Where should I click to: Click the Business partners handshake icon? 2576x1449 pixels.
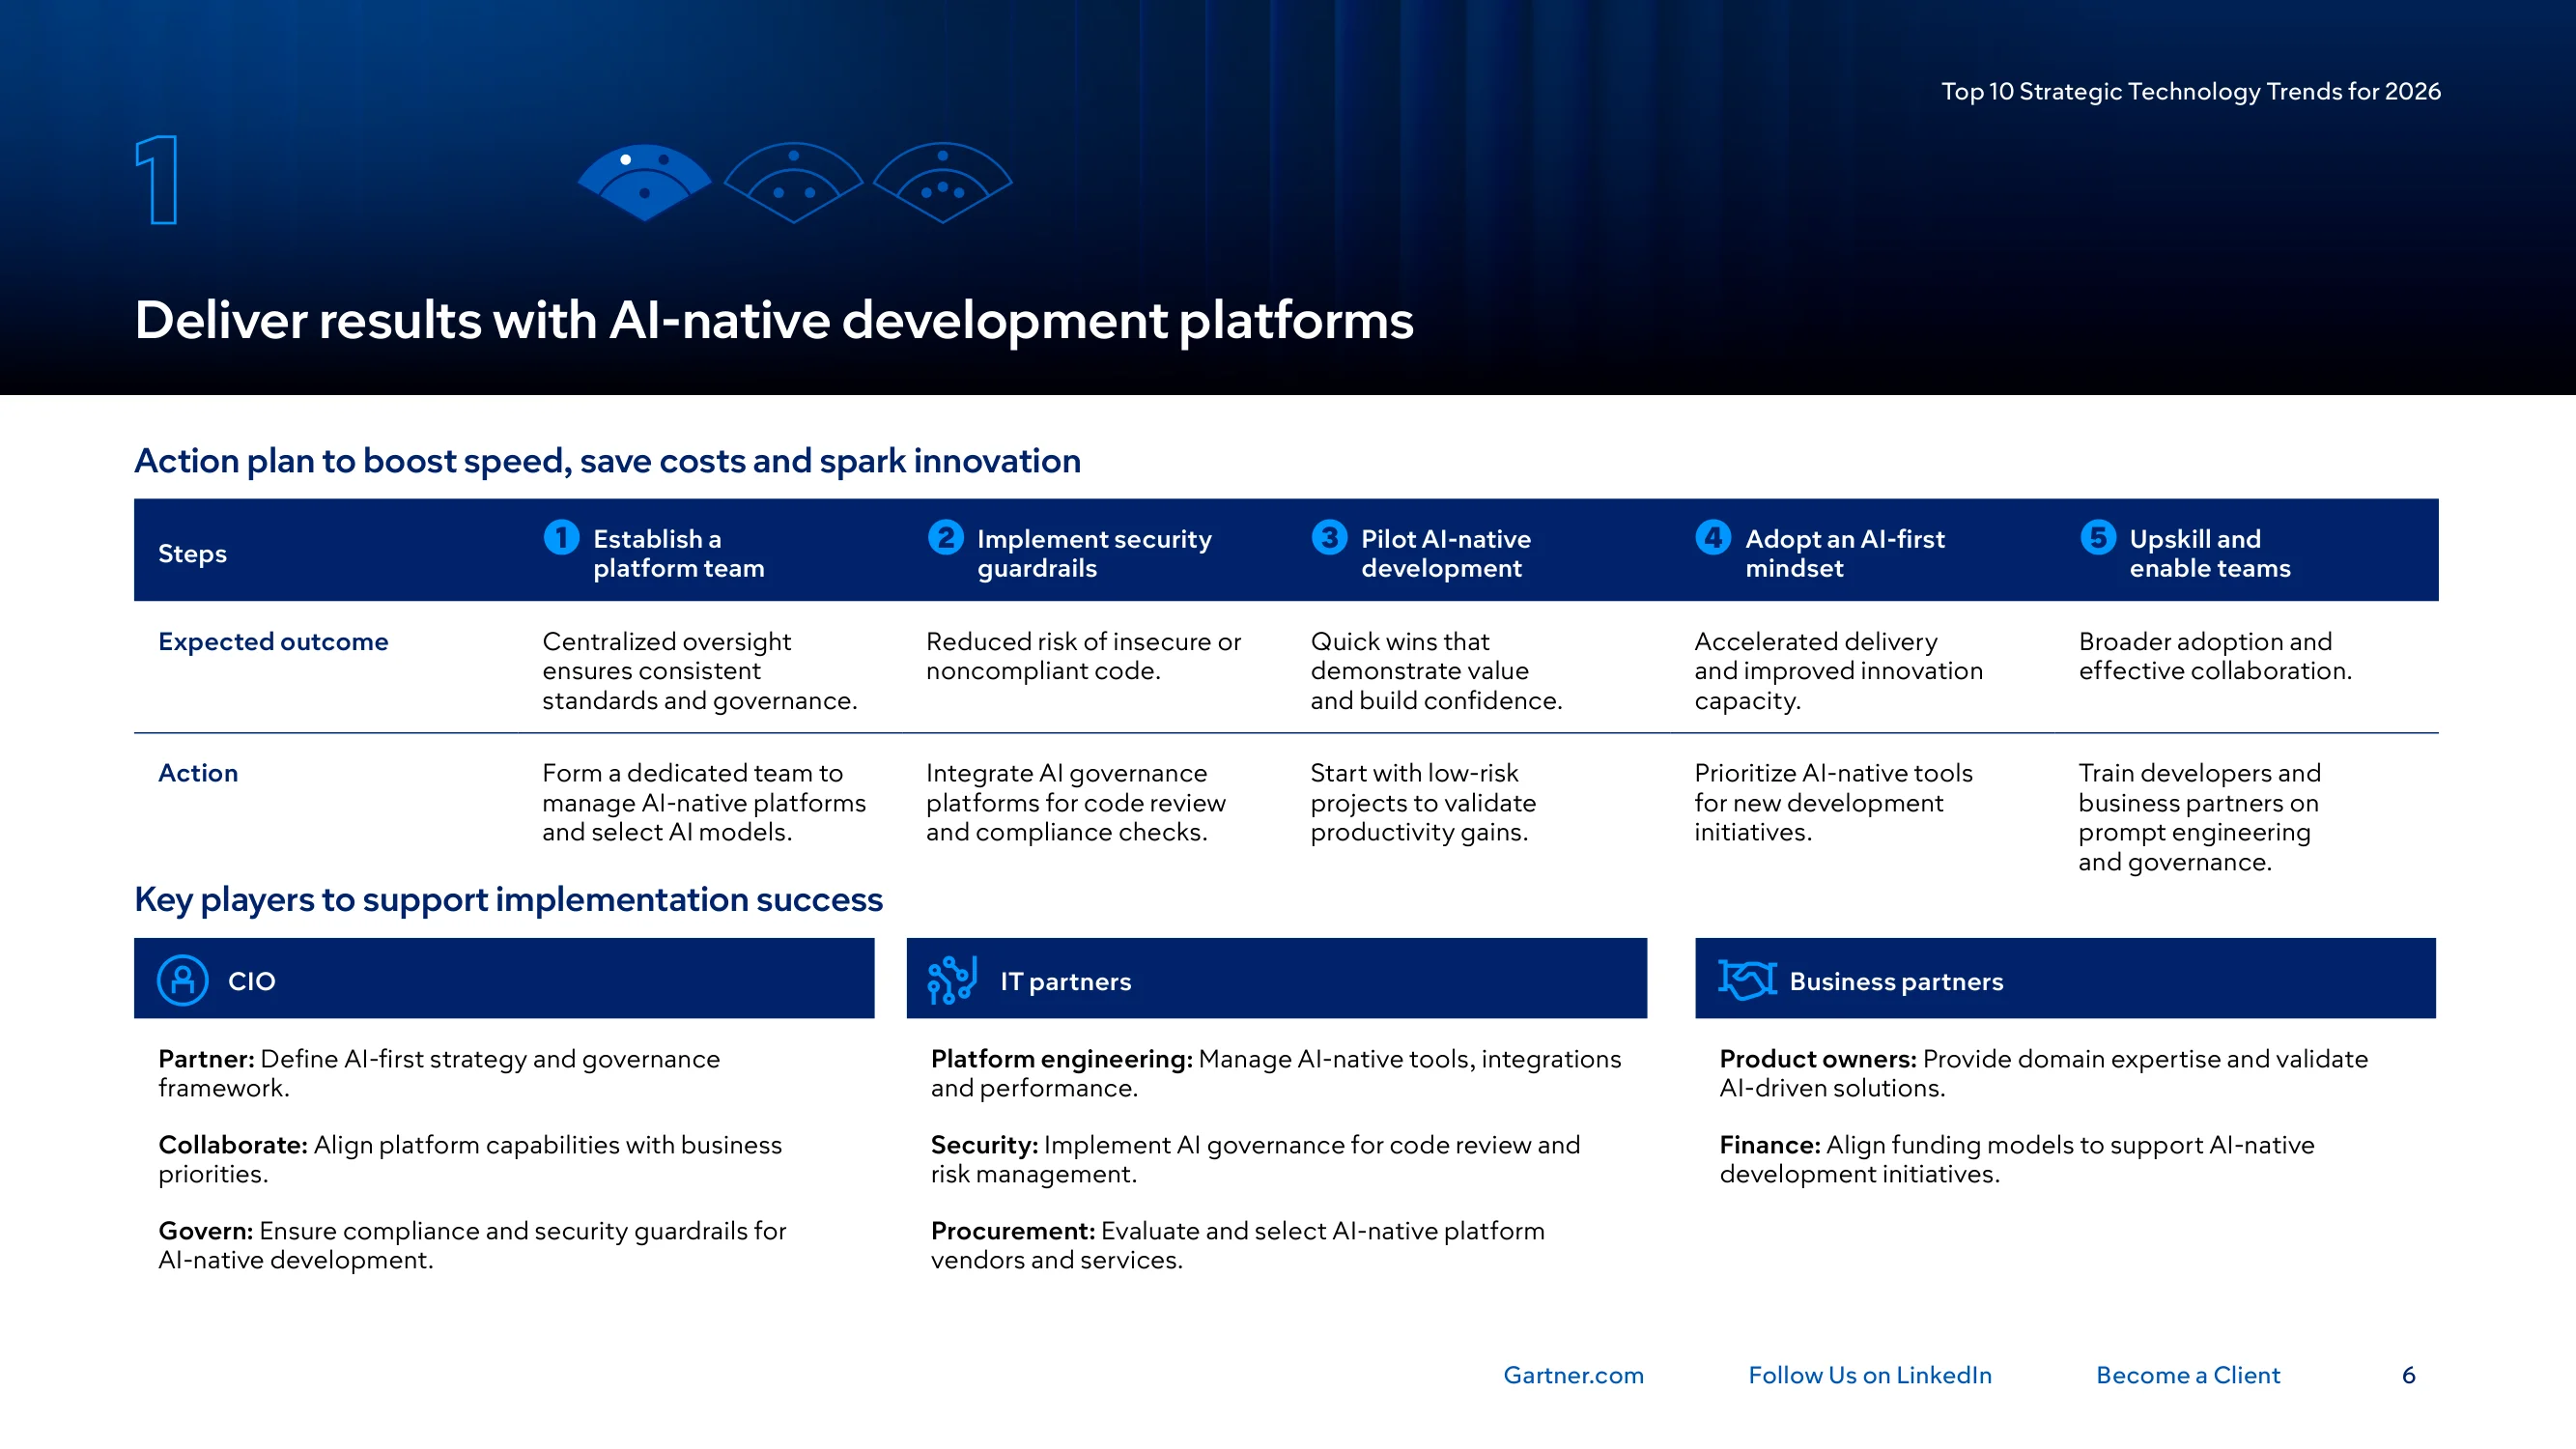coord(1747,980)
